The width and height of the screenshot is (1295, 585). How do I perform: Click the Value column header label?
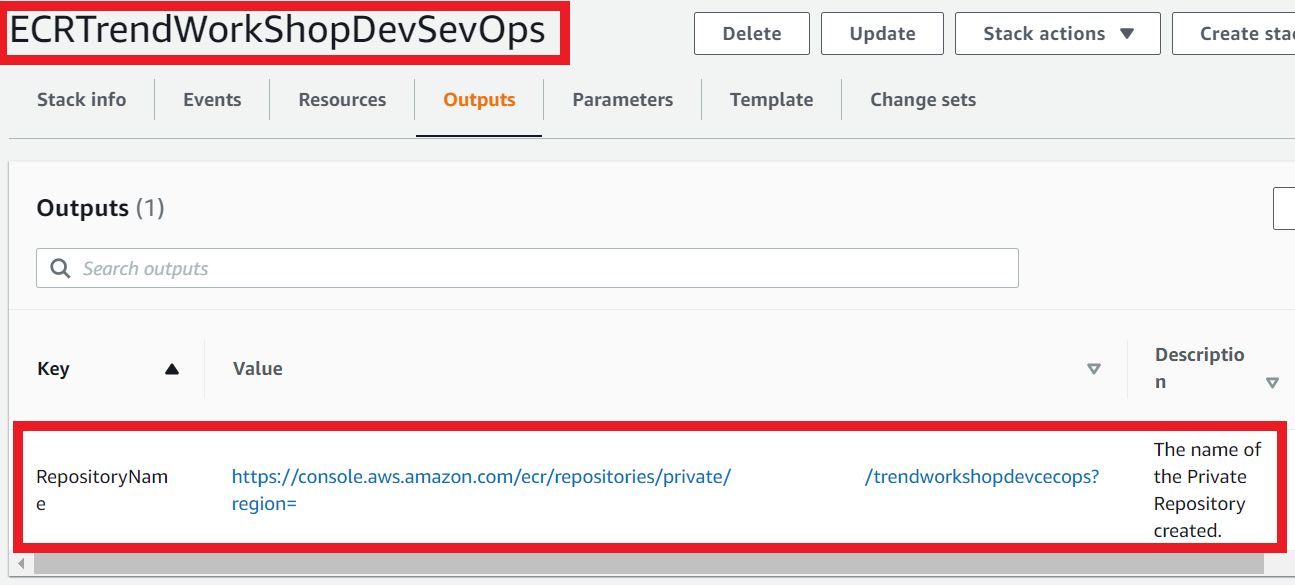(258, 369)
